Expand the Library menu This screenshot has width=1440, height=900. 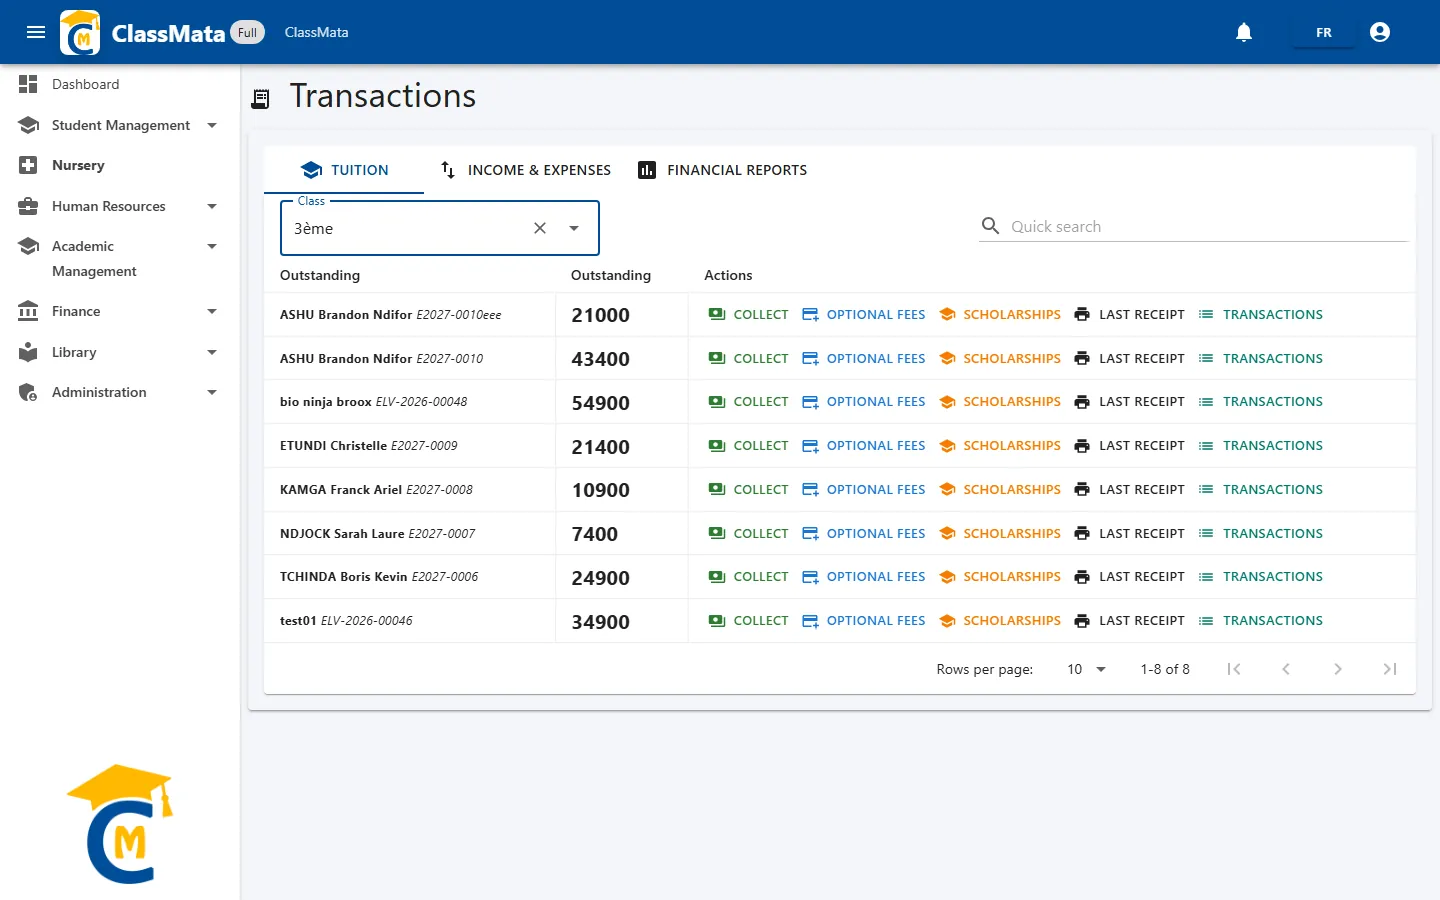point(120,352)
